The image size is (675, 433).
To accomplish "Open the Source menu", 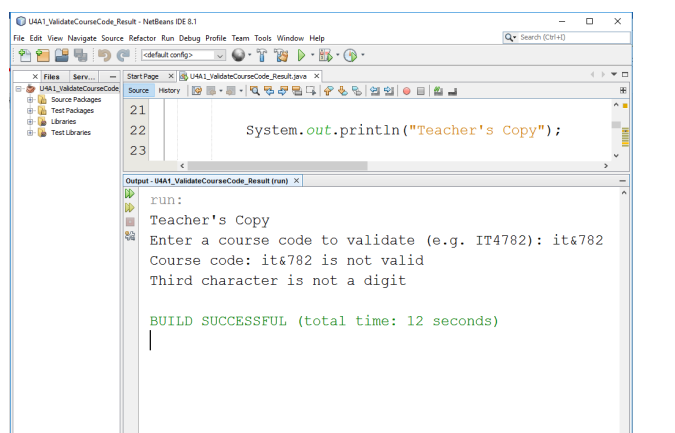I will [112, 38].
